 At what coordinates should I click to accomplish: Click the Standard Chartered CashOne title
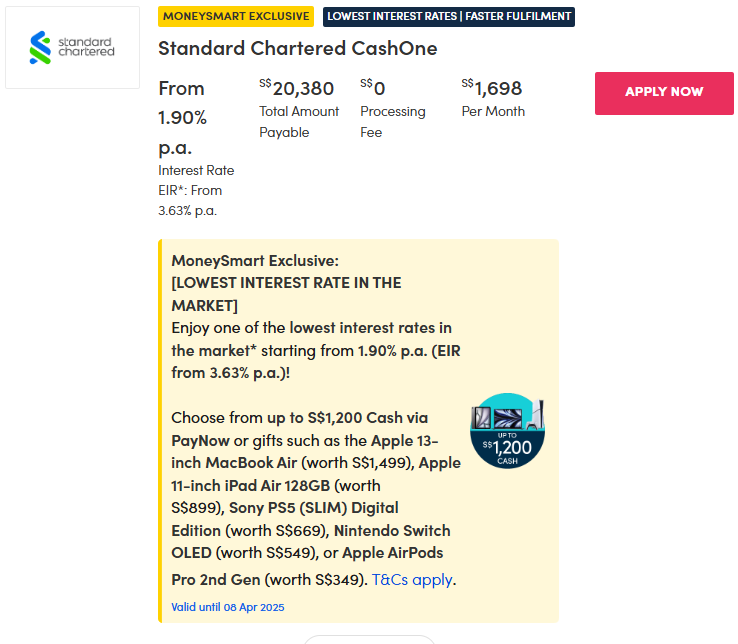[x=297, y=48]
